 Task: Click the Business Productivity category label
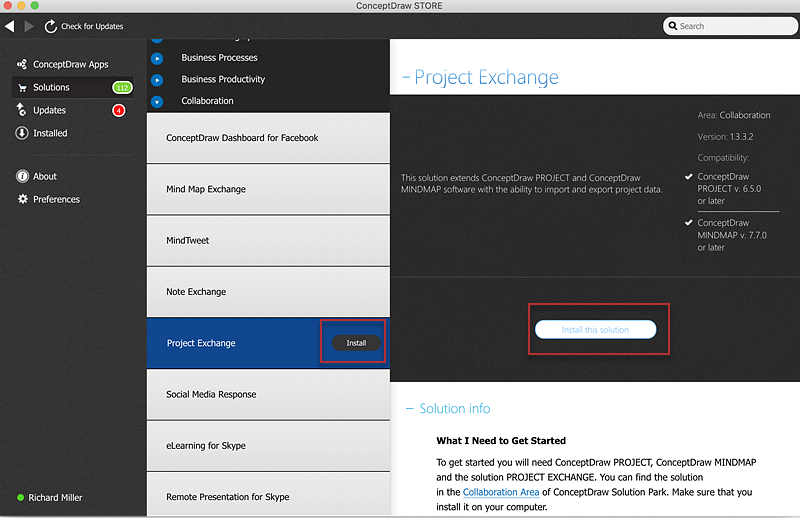(223, 79)
